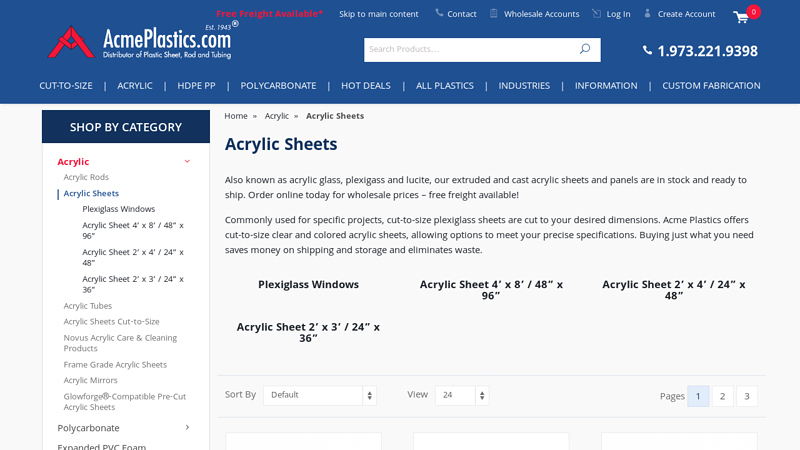Viewport: 800px width, 450px height.
Task: Select Frame Grade Acrylic Sheets
Action: pyautogui.click(x=115, y=364)
